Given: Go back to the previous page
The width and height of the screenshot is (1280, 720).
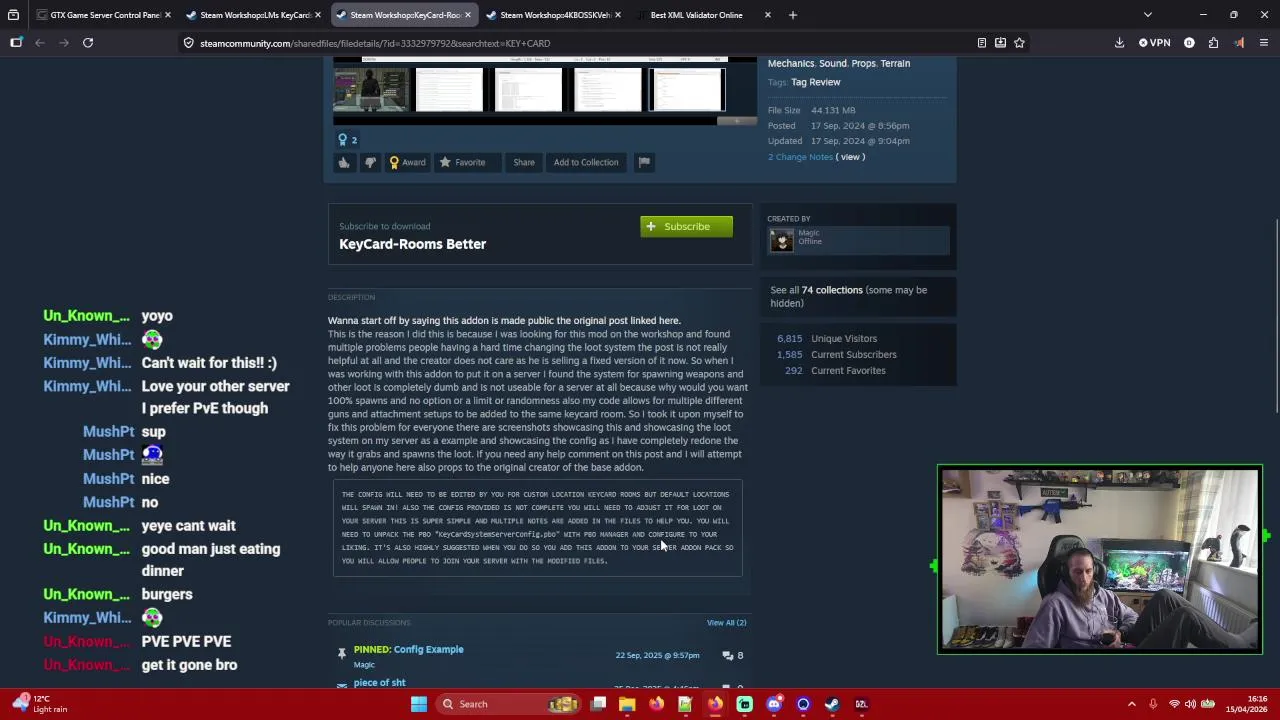Looking at the screenshot, I should [x=40, y=43].
